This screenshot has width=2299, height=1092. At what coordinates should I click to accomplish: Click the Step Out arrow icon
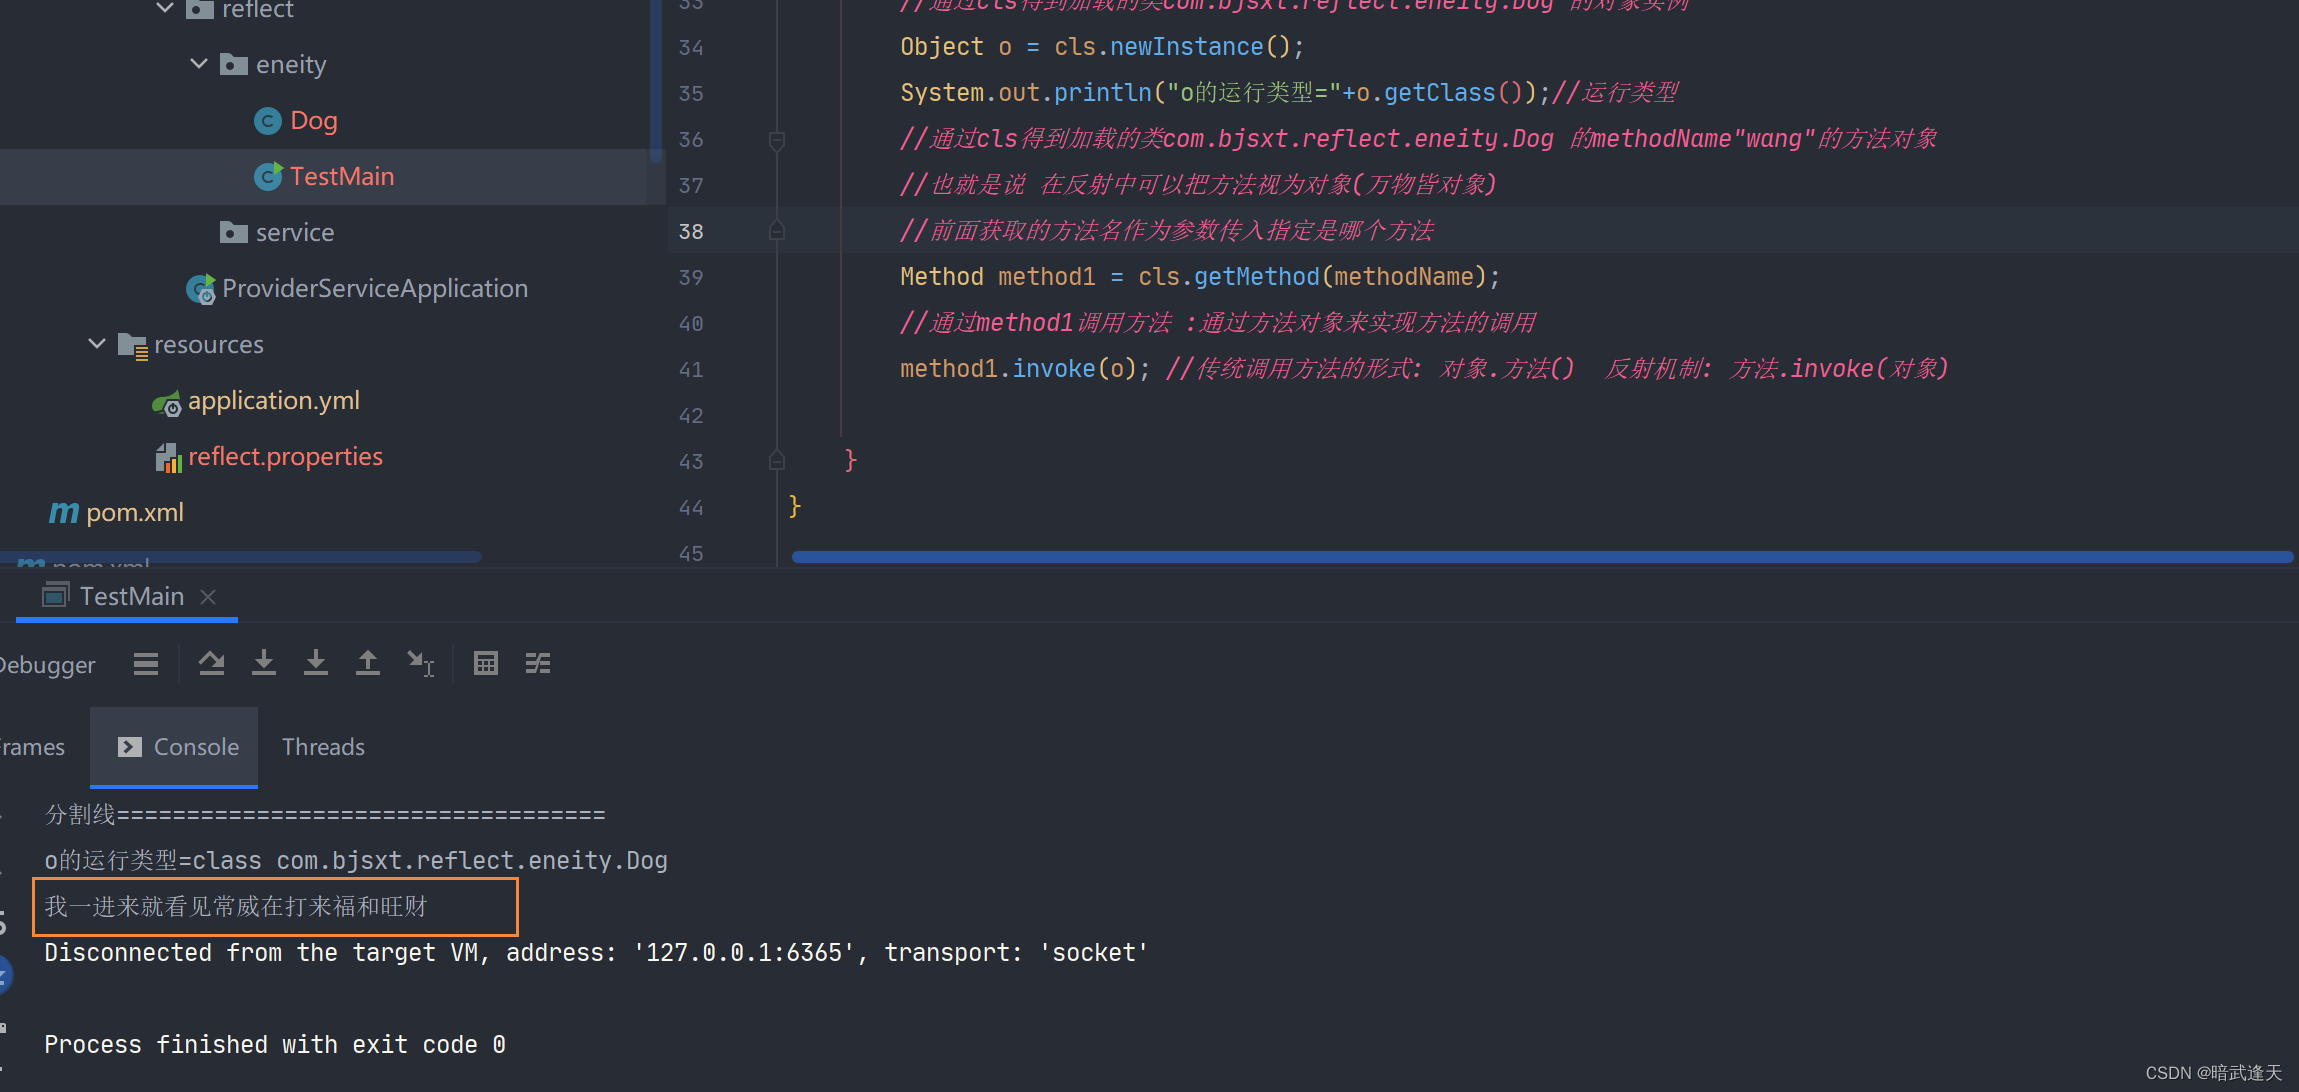368,663
